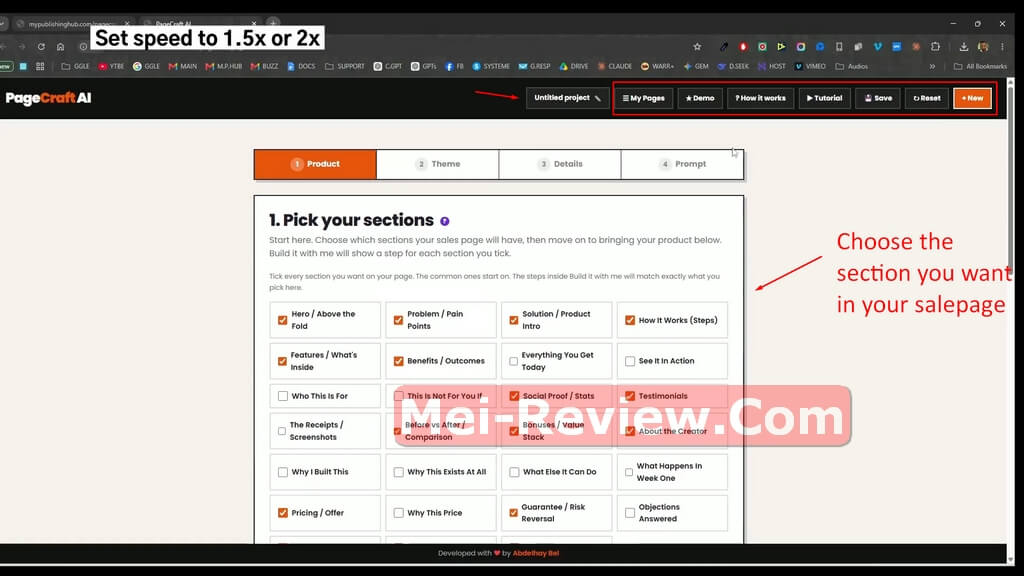Open the Chrome three-dot menu
1024x576 pixels.
click(1002, 47)
